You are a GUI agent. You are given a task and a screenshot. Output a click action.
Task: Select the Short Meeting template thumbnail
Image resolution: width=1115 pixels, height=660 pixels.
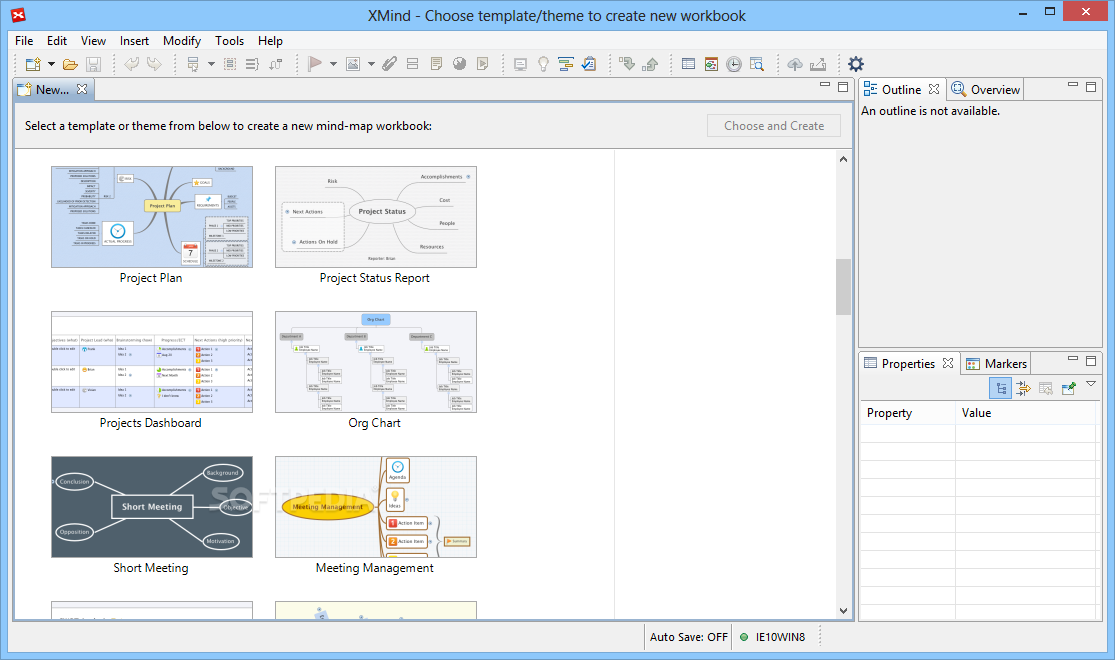coord(151,507)
